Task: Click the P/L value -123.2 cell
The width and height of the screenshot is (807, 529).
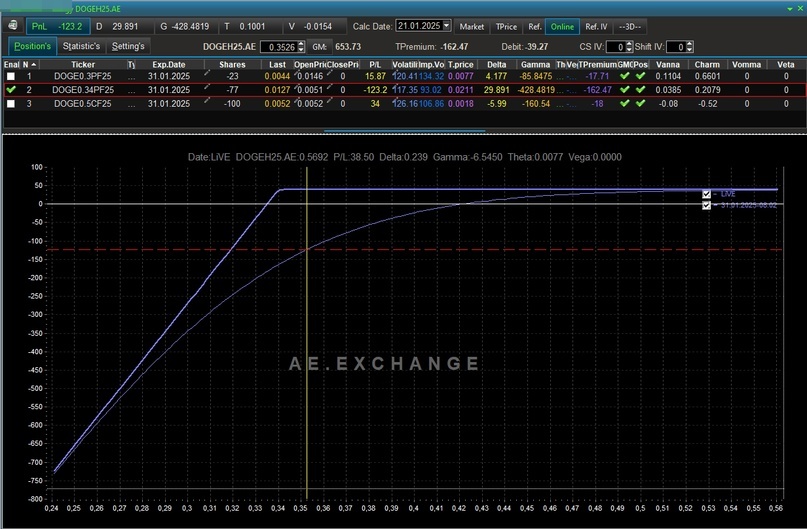Action: click(x=375, y=90)
